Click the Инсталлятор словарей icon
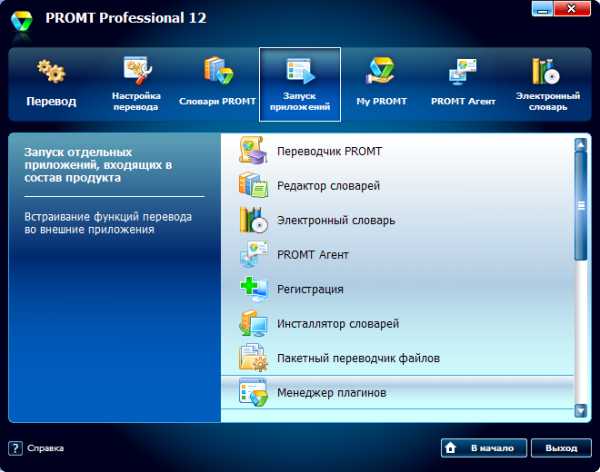 [x=253, y=323]
